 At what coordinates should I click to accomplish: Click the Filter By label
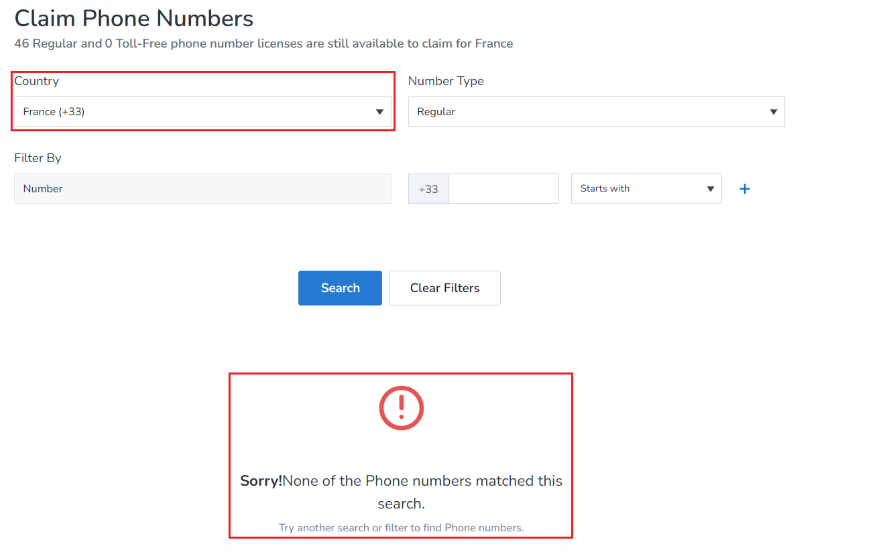38,158
